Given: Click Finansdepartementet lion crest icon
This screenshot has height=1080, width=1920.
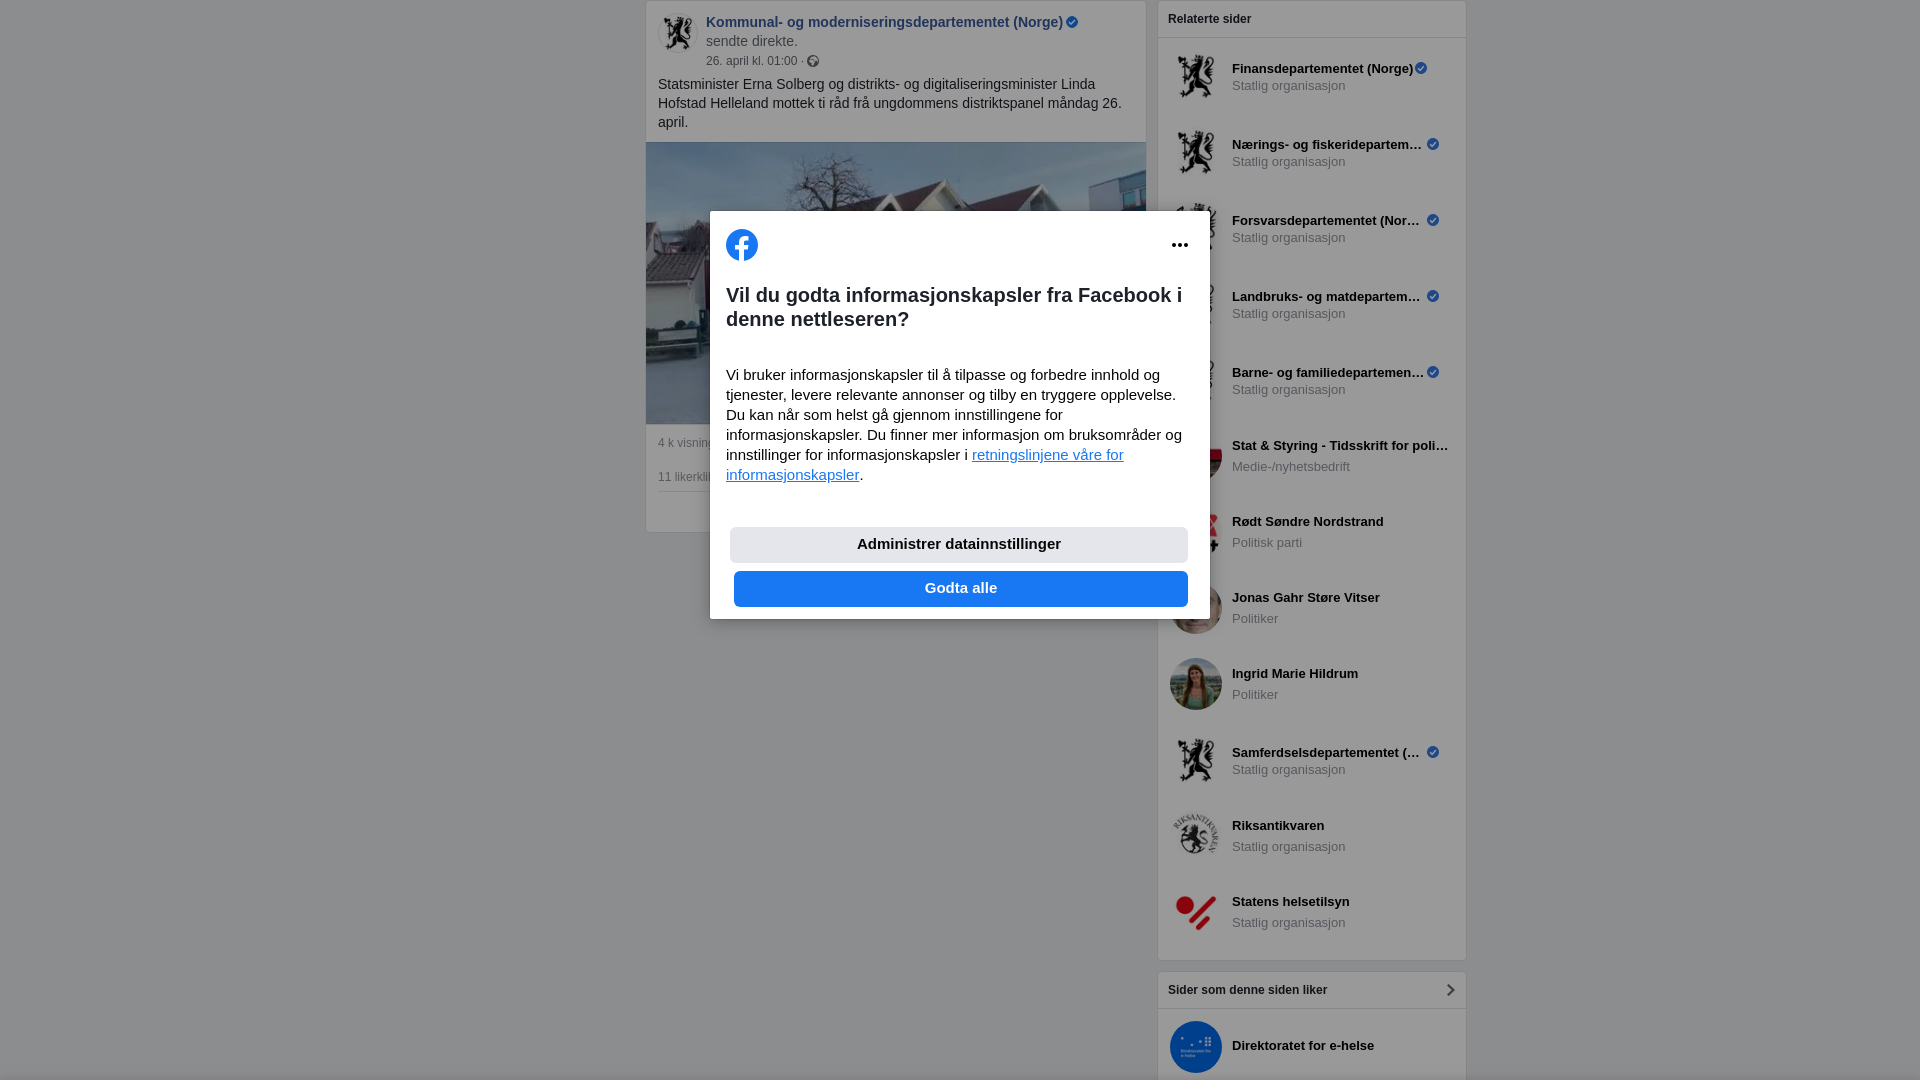Looking at the screenshot, I should [x=1196, y=76].
